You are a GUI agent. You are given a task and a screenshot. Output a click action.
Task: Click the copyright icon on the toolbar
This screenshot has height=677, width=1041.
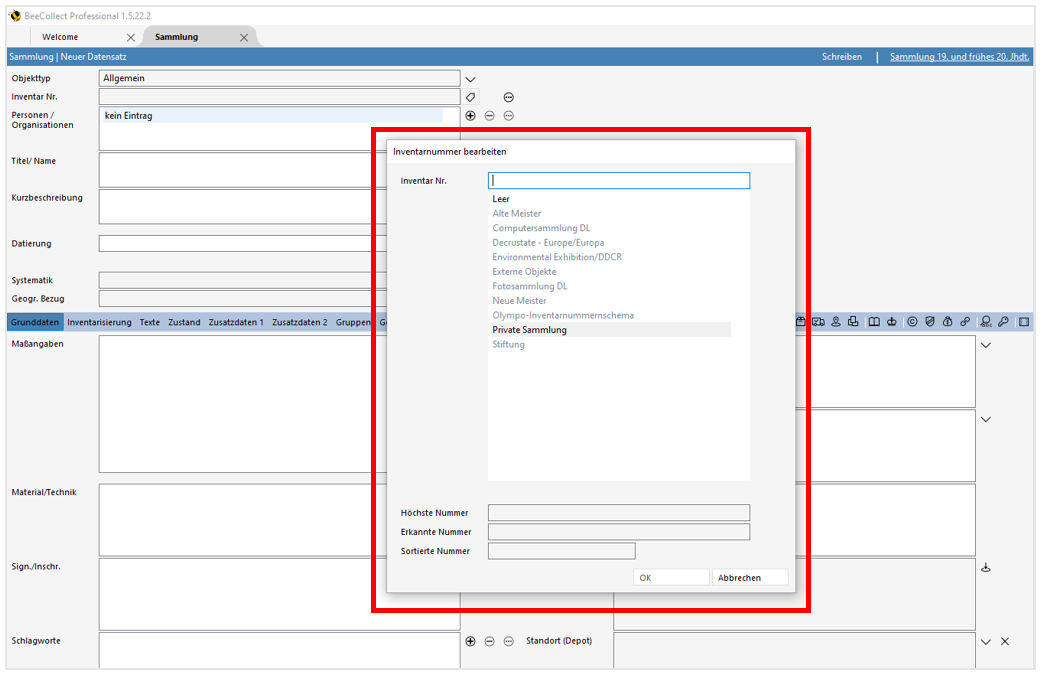point(910,321)
